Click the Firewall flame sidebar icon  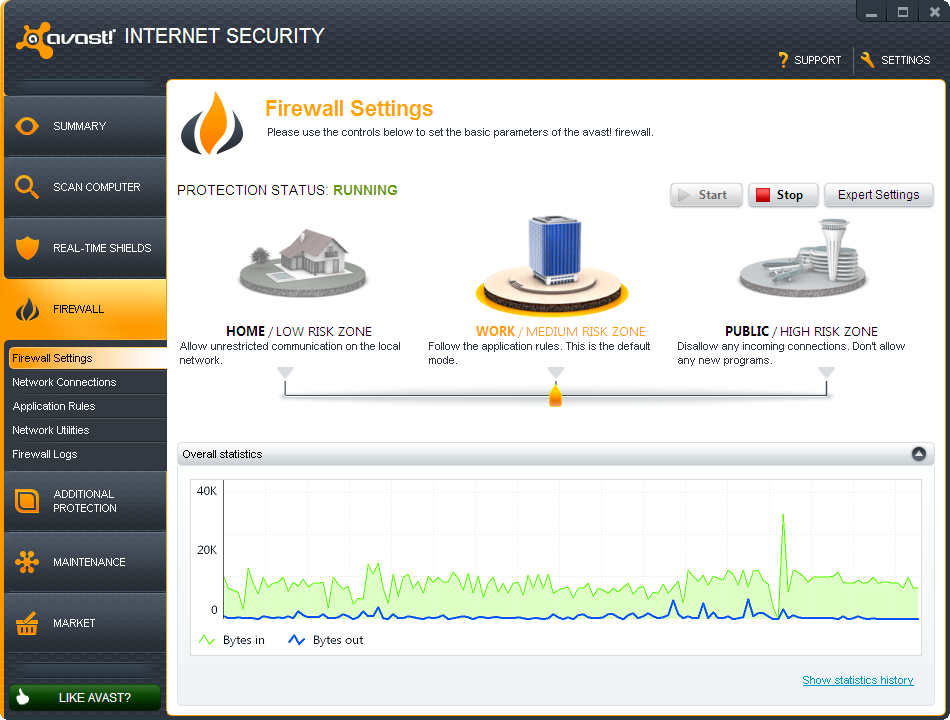[27, 309]
